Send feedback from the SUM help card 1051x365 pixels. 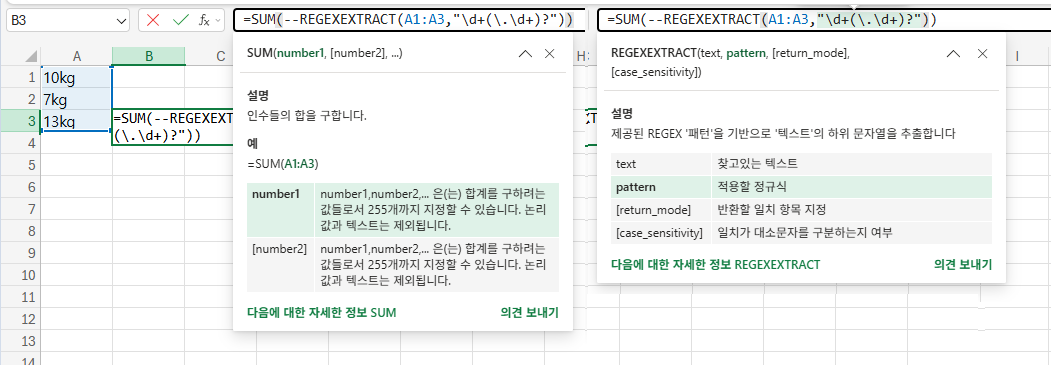tap(529, 312)
